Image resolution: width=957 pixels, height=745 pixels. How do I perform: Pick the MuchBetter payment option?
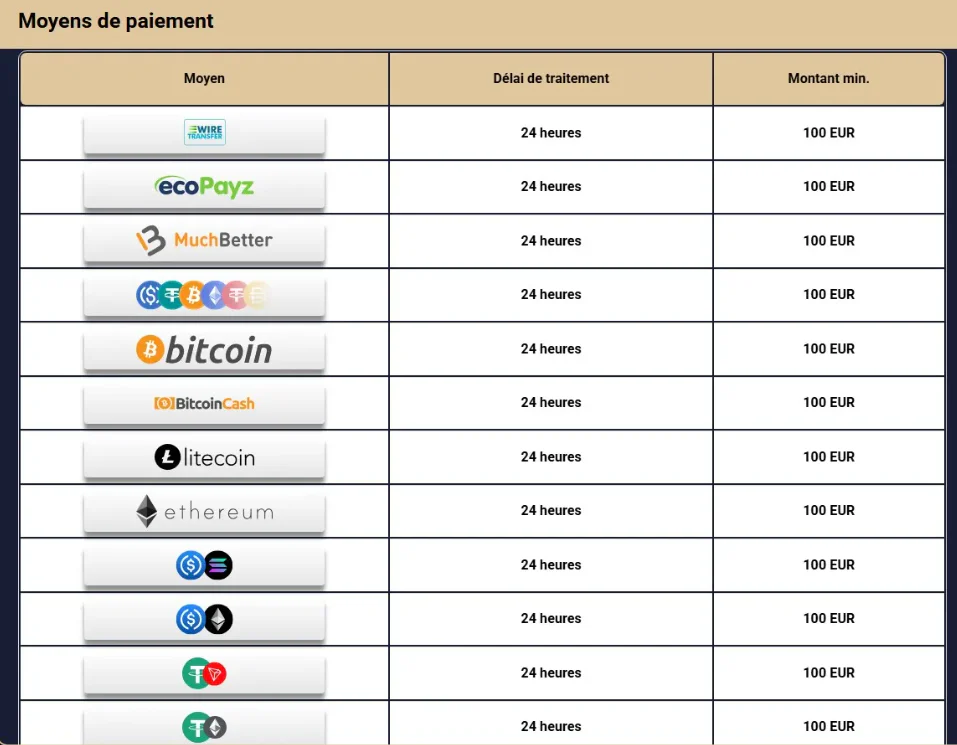pos(204,240)
